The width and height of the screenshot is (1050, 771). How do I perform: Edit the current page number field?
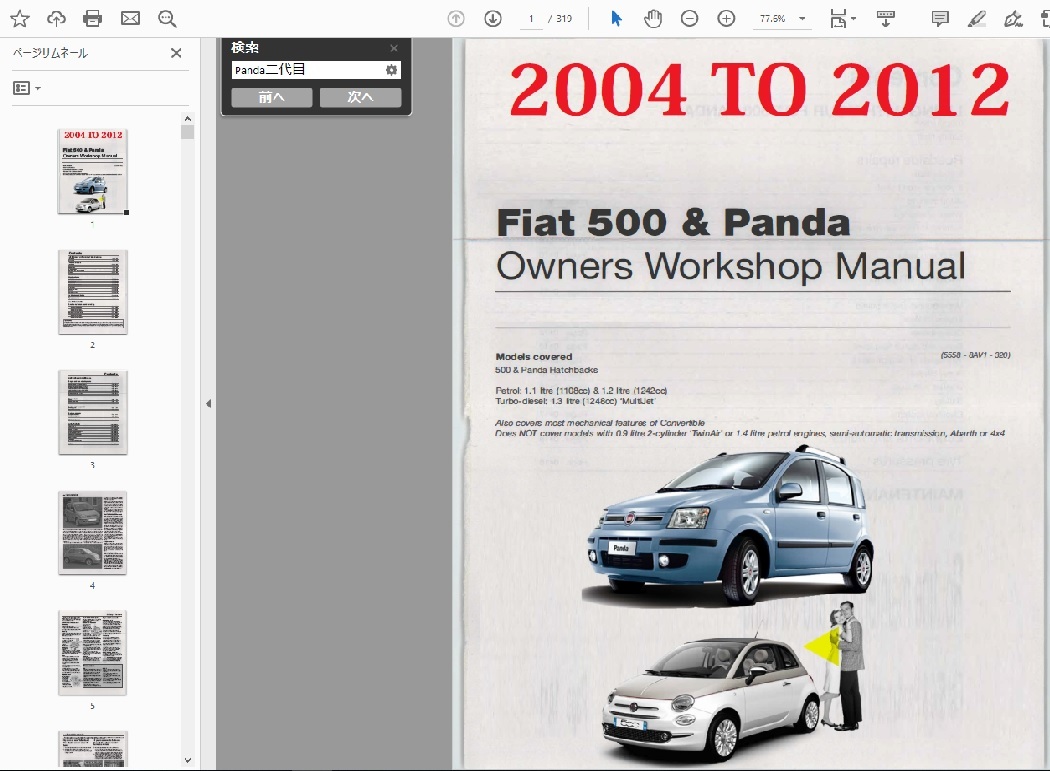coord(531,19)
